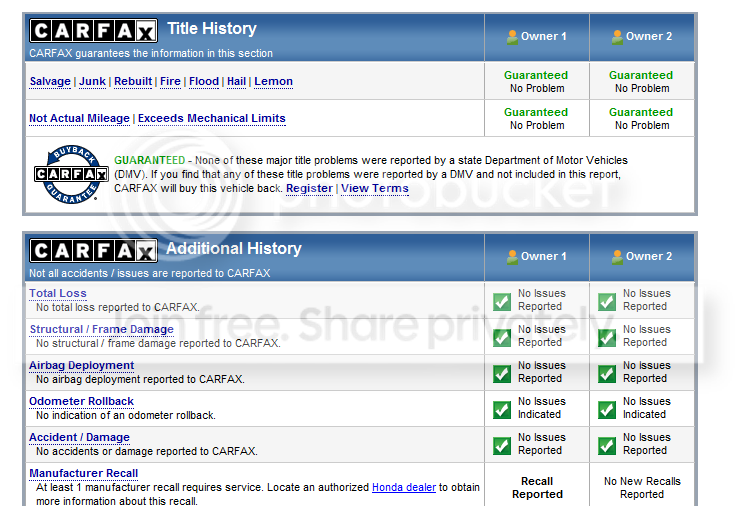Click 'No Issues Indicated' text for Owner 1

coord(542,408)
